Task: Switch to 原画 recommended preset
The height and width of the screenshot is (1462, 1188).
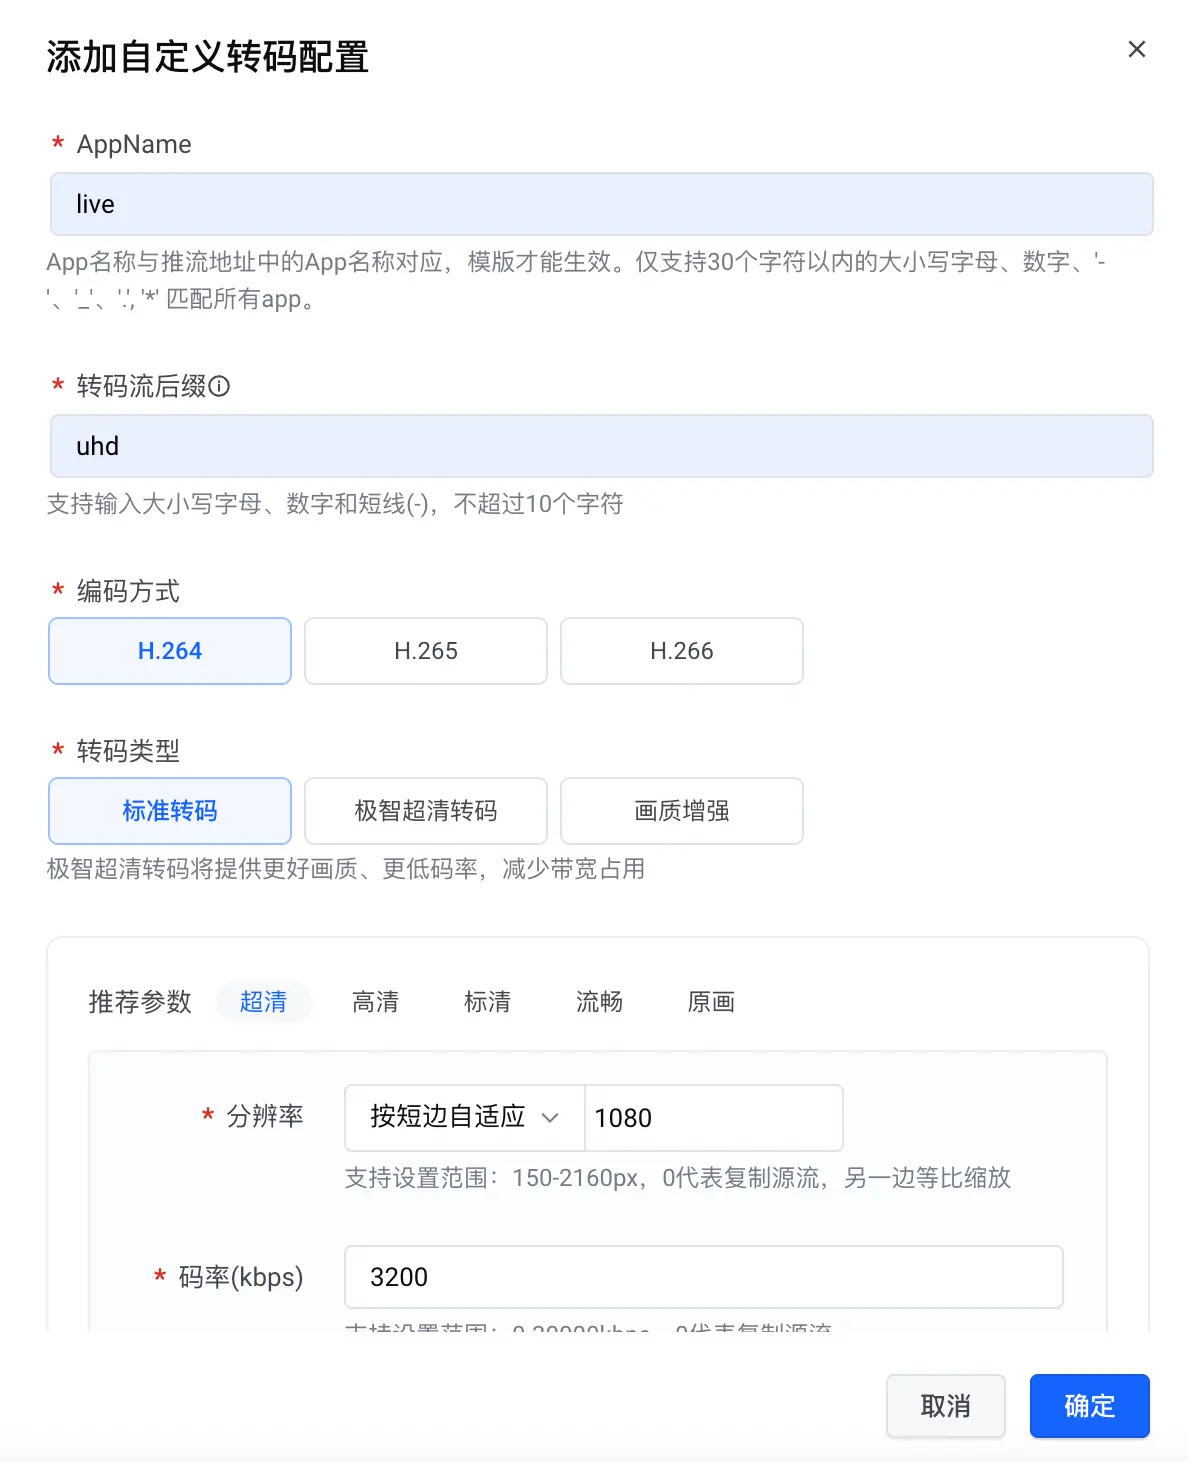Action: click(712, 1002)
